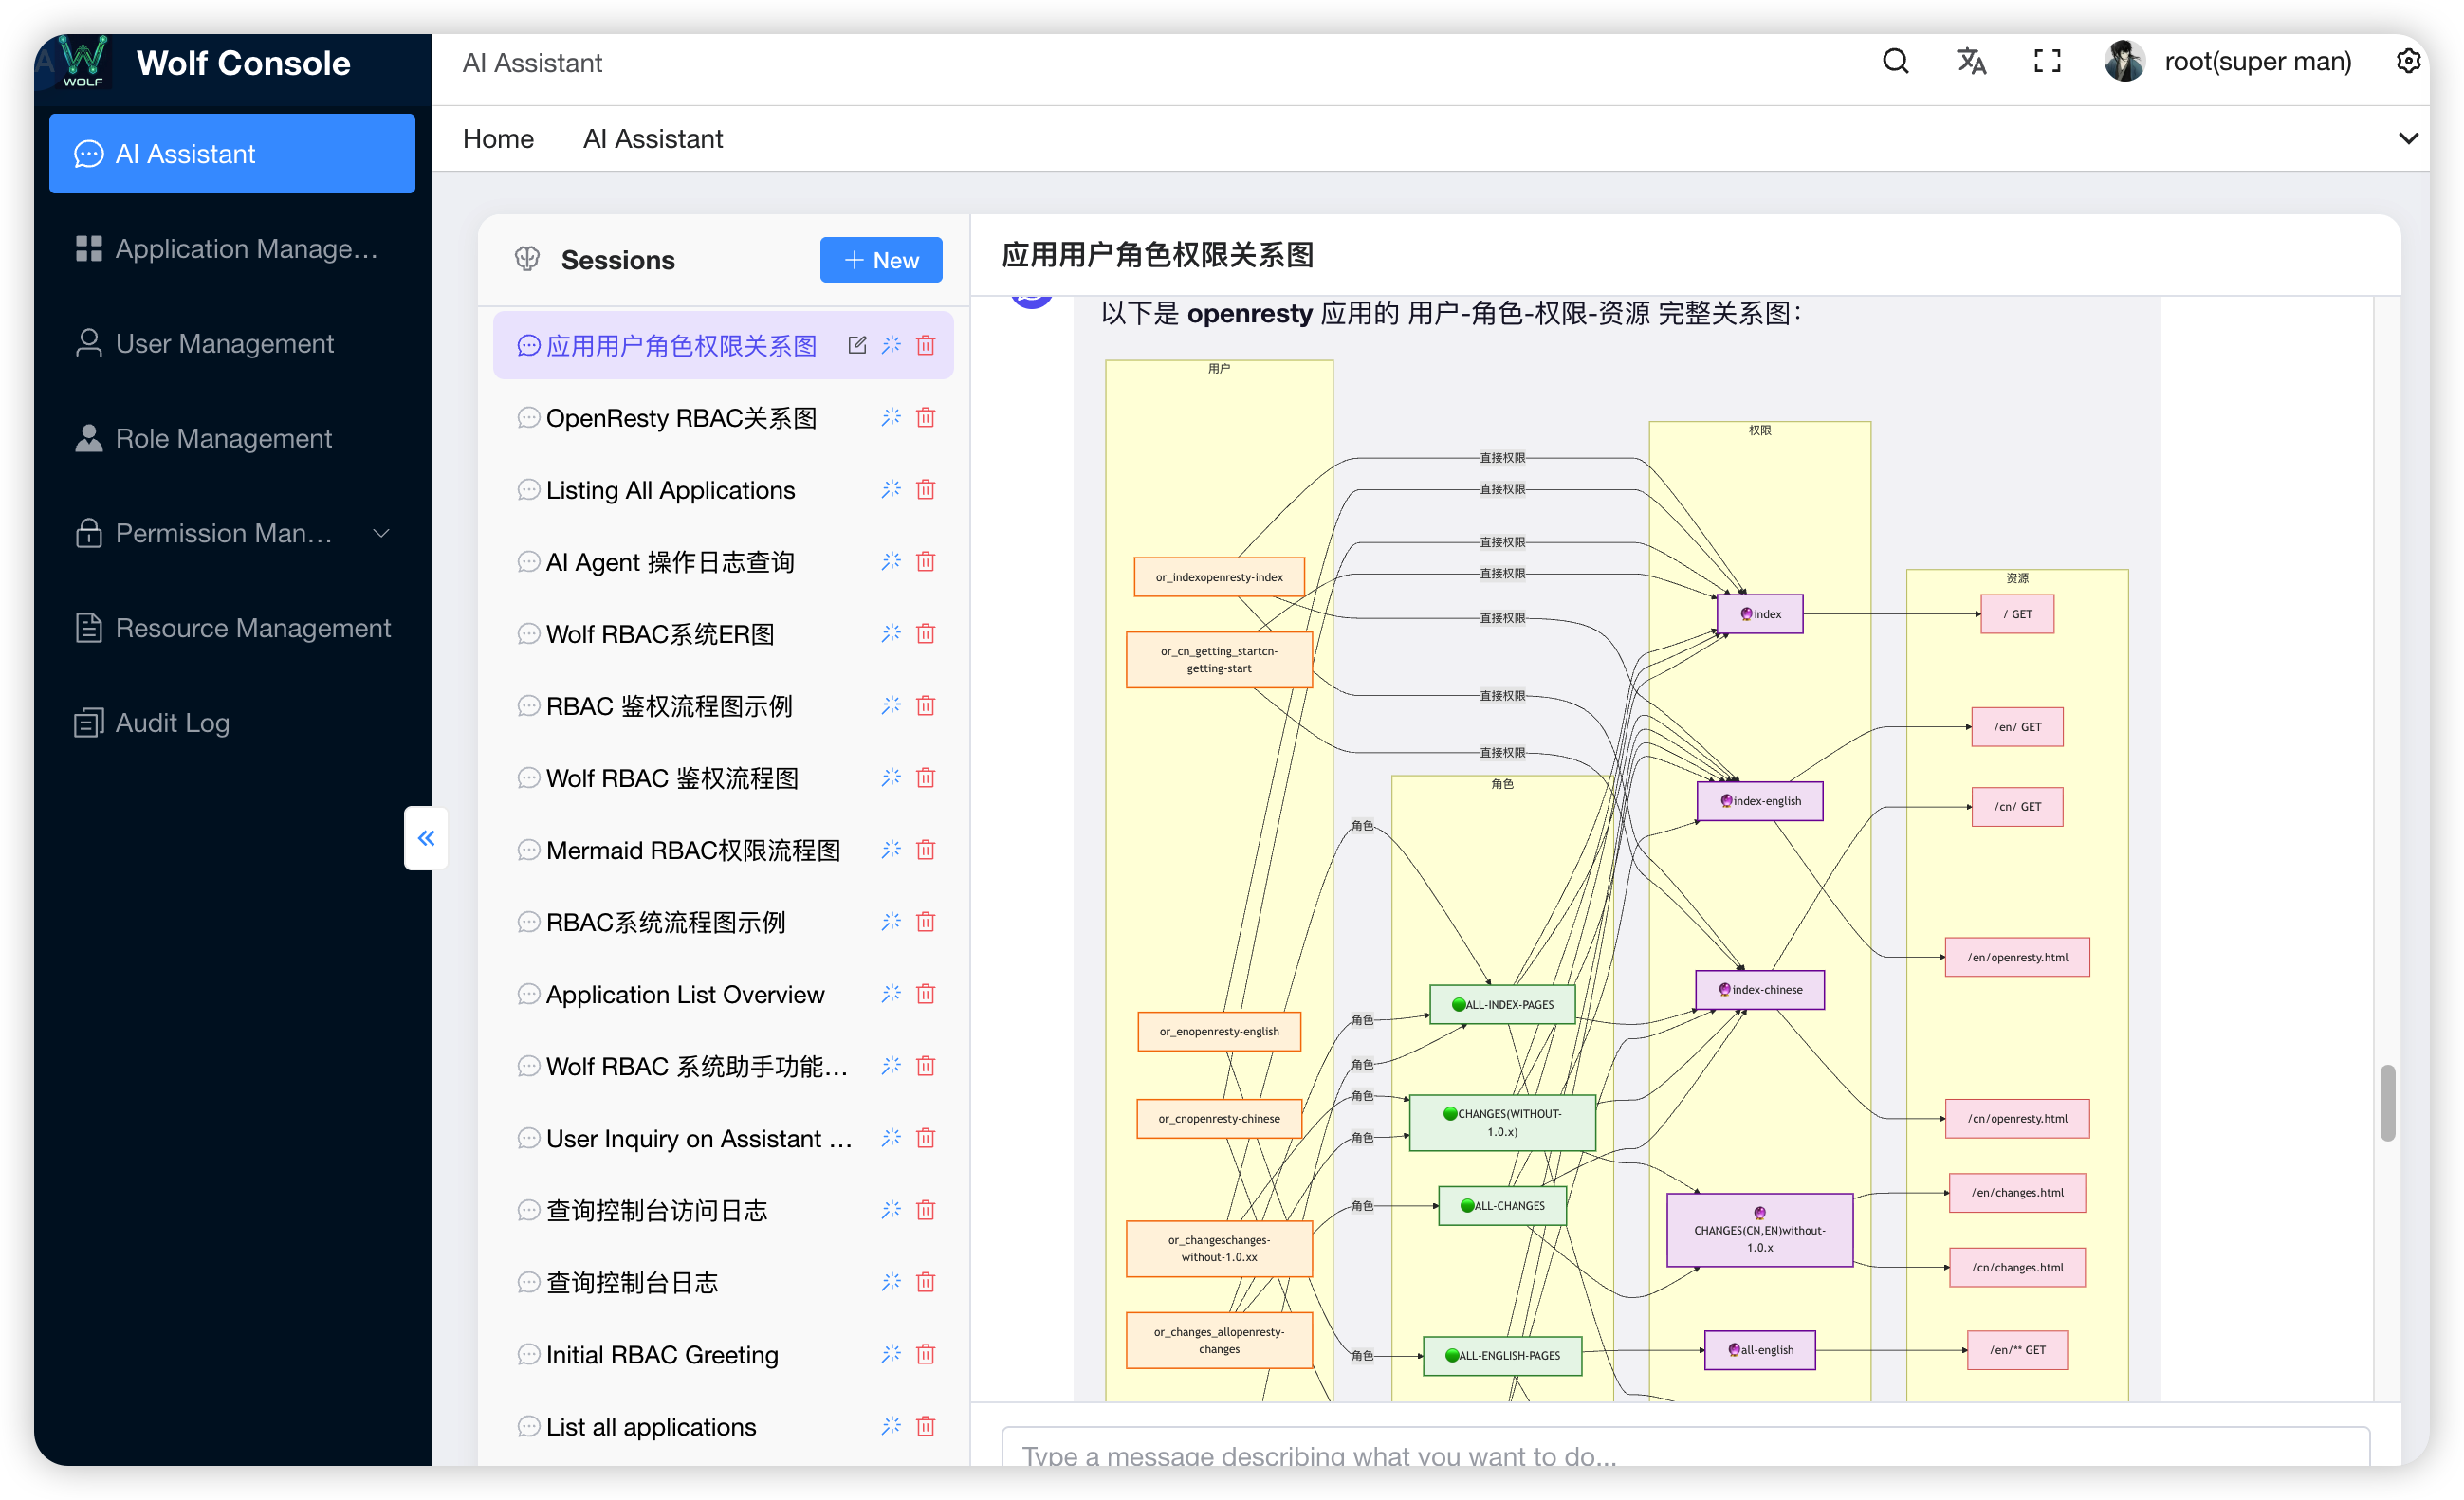The width and height of the screenshot is (2464, 1500).
Task: Open Role Management in the sidebar
Action: (x=232, y=438)
